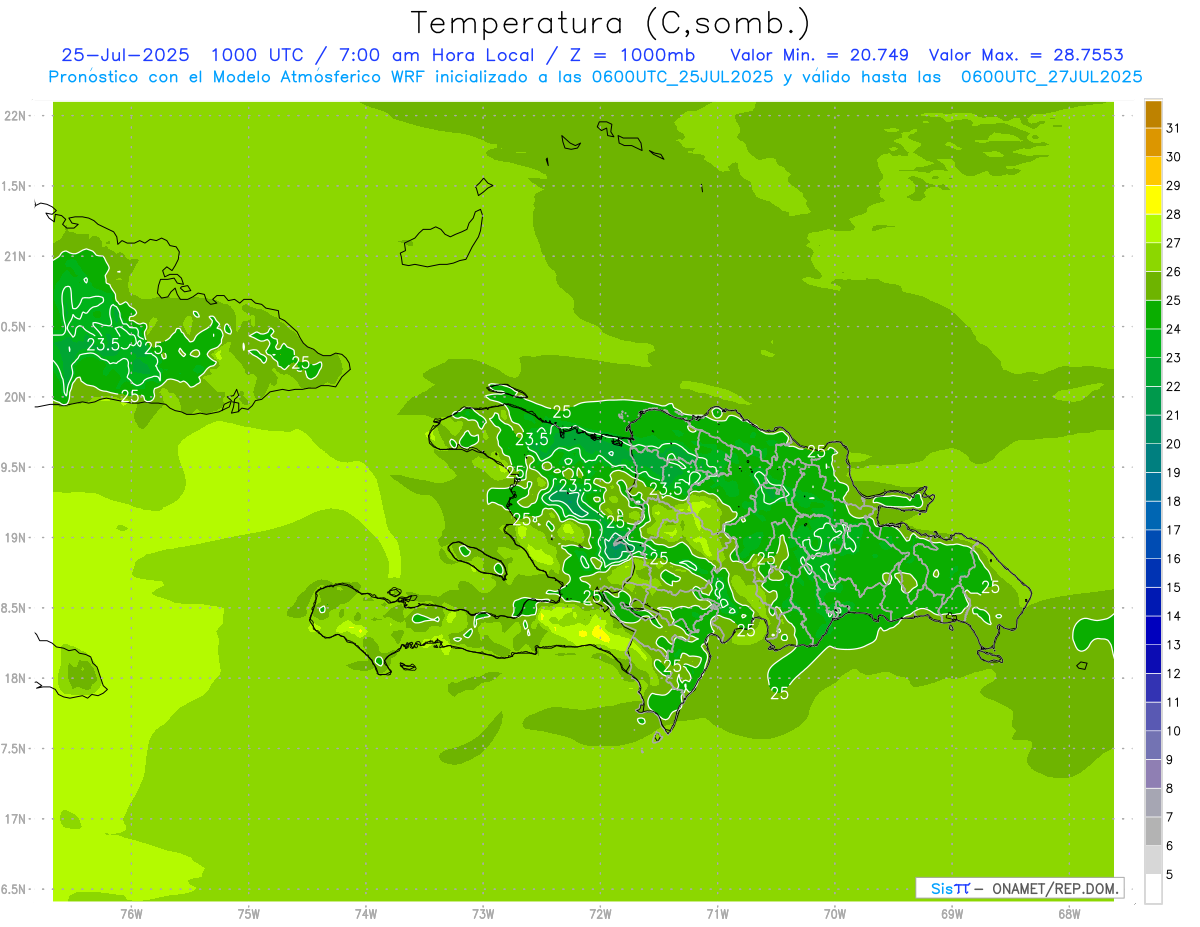Click the "Valor Min. = 20.749" readout
The height and width of the screenshot is (927, 1200).
(x=820, y=55)
